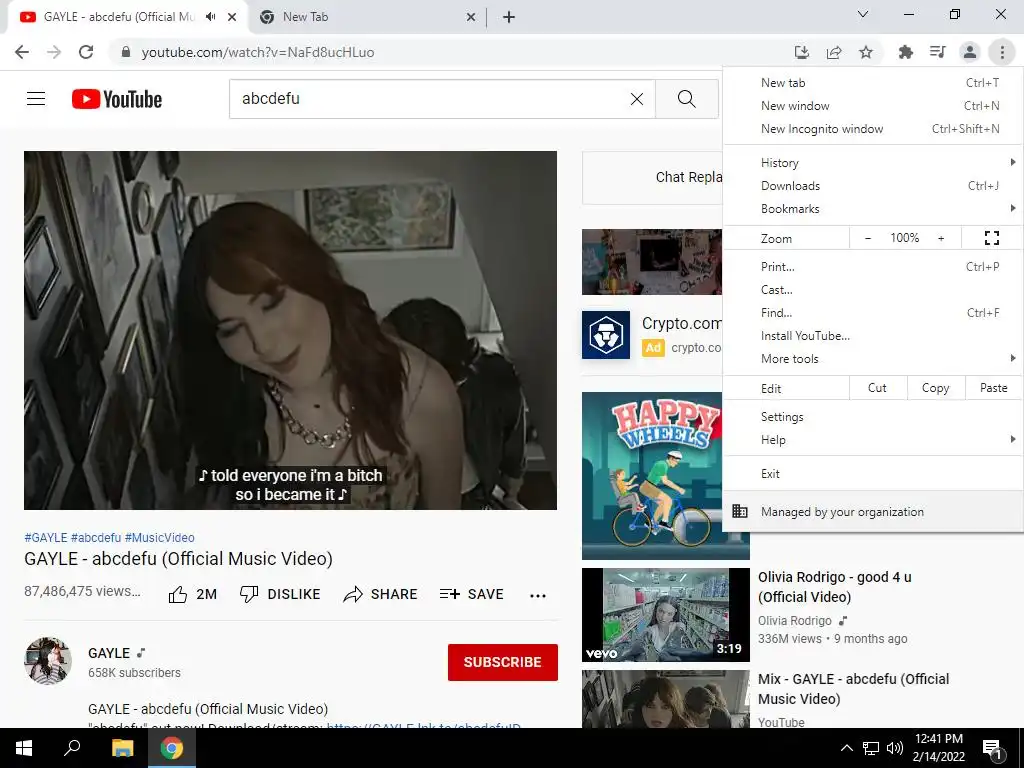This screenshot has height=768, width=1024.
Task: Exit Chrome via the menu
Action: click(873, 473)
